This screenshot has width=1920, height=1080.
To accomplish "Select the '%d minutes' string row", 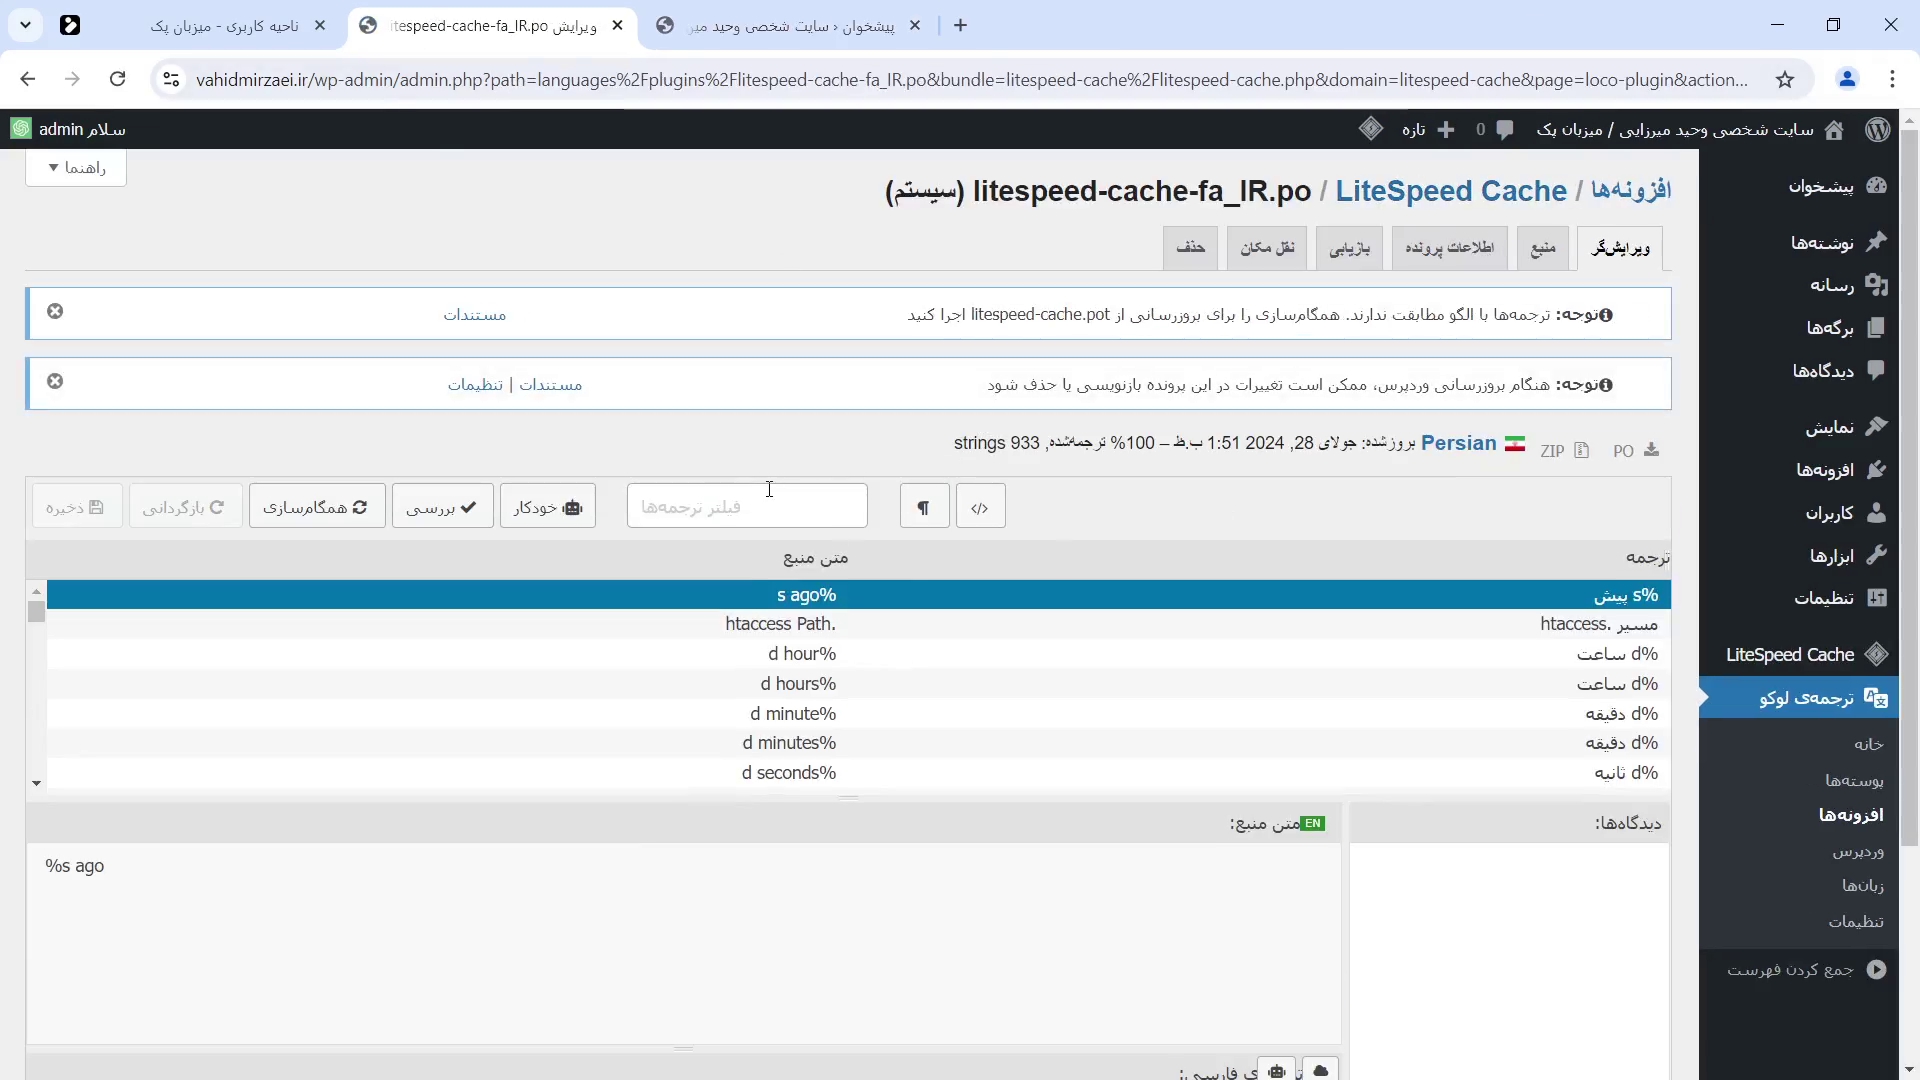I will [859, 743].
